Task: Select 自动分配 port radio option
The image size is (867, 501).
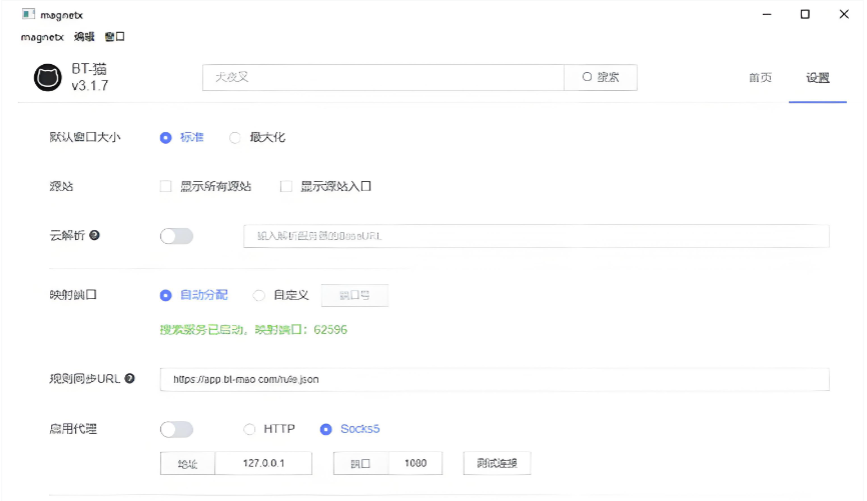Action: point(165,295)
